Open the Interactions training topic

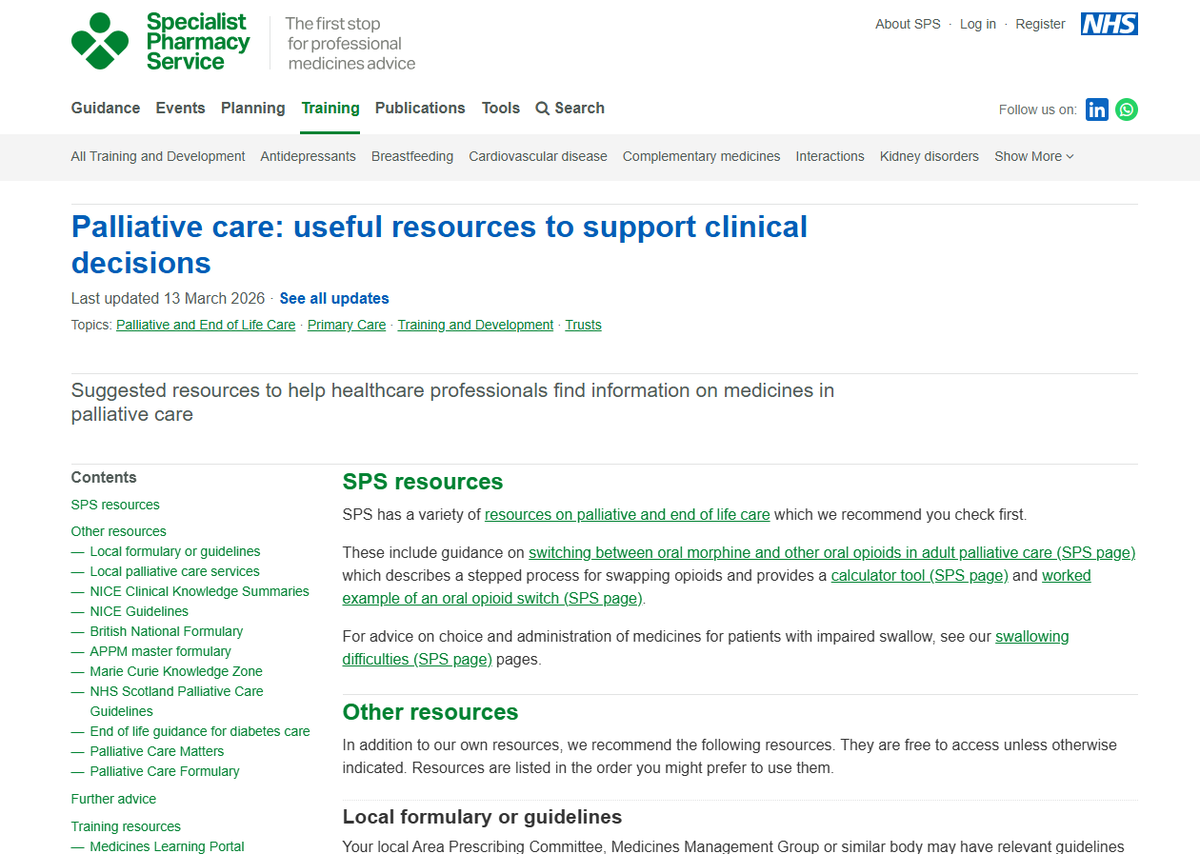pos(830,156)
